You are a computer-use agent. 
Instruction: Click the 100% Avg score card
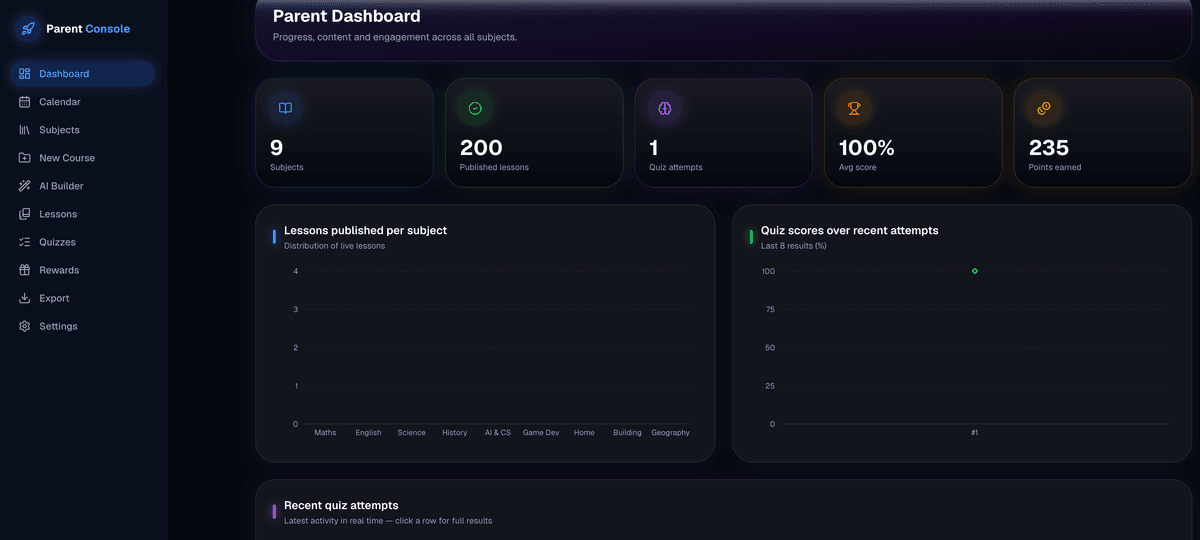(913, 133)
